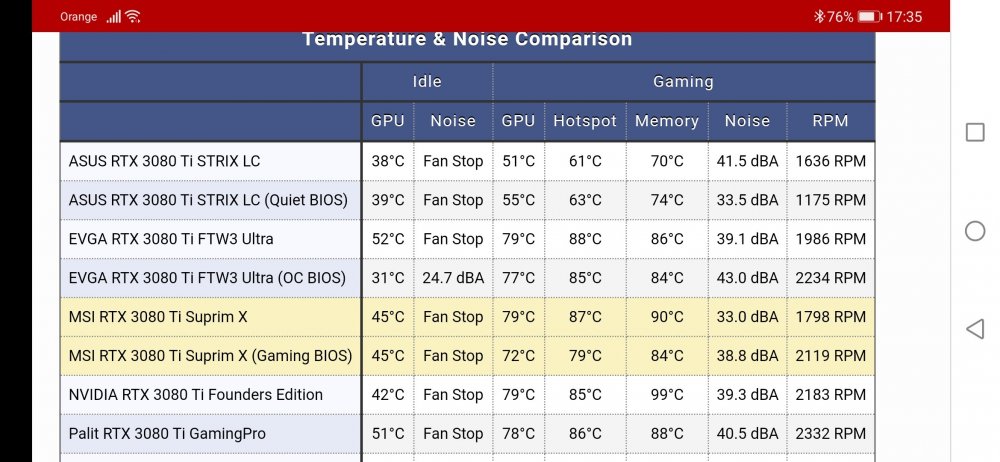Tap the Bluetooth status icon
Screen dimensions: 1000x462
pyautogui.click(x=819, y=17)
